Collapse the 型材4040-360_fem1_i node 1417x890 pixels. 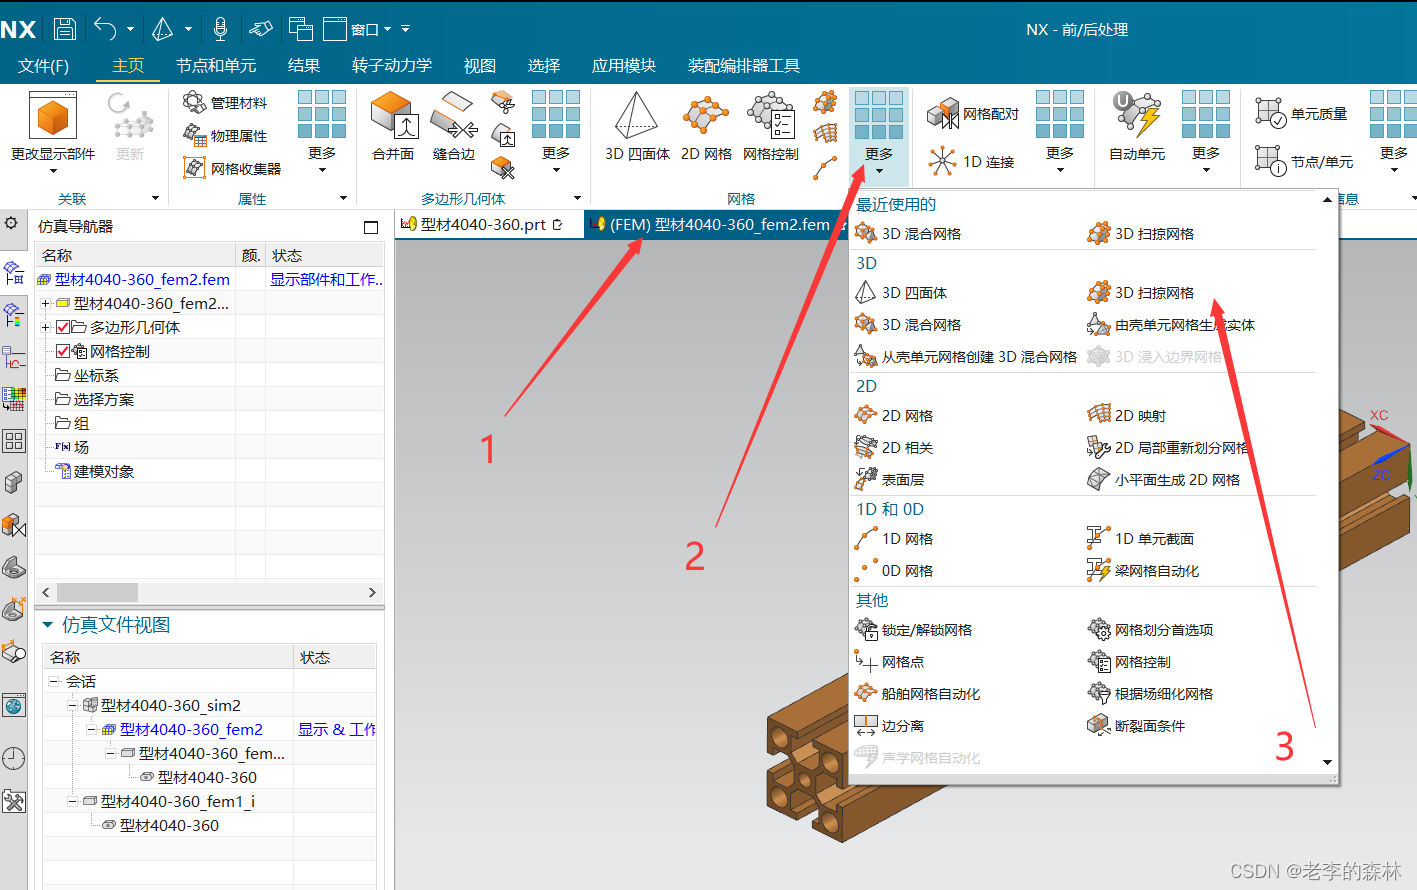(73, 801)
